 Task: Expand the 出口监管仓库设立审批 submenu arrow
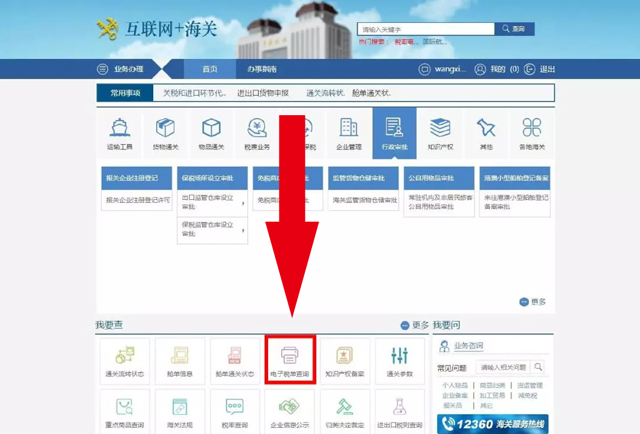243,203
